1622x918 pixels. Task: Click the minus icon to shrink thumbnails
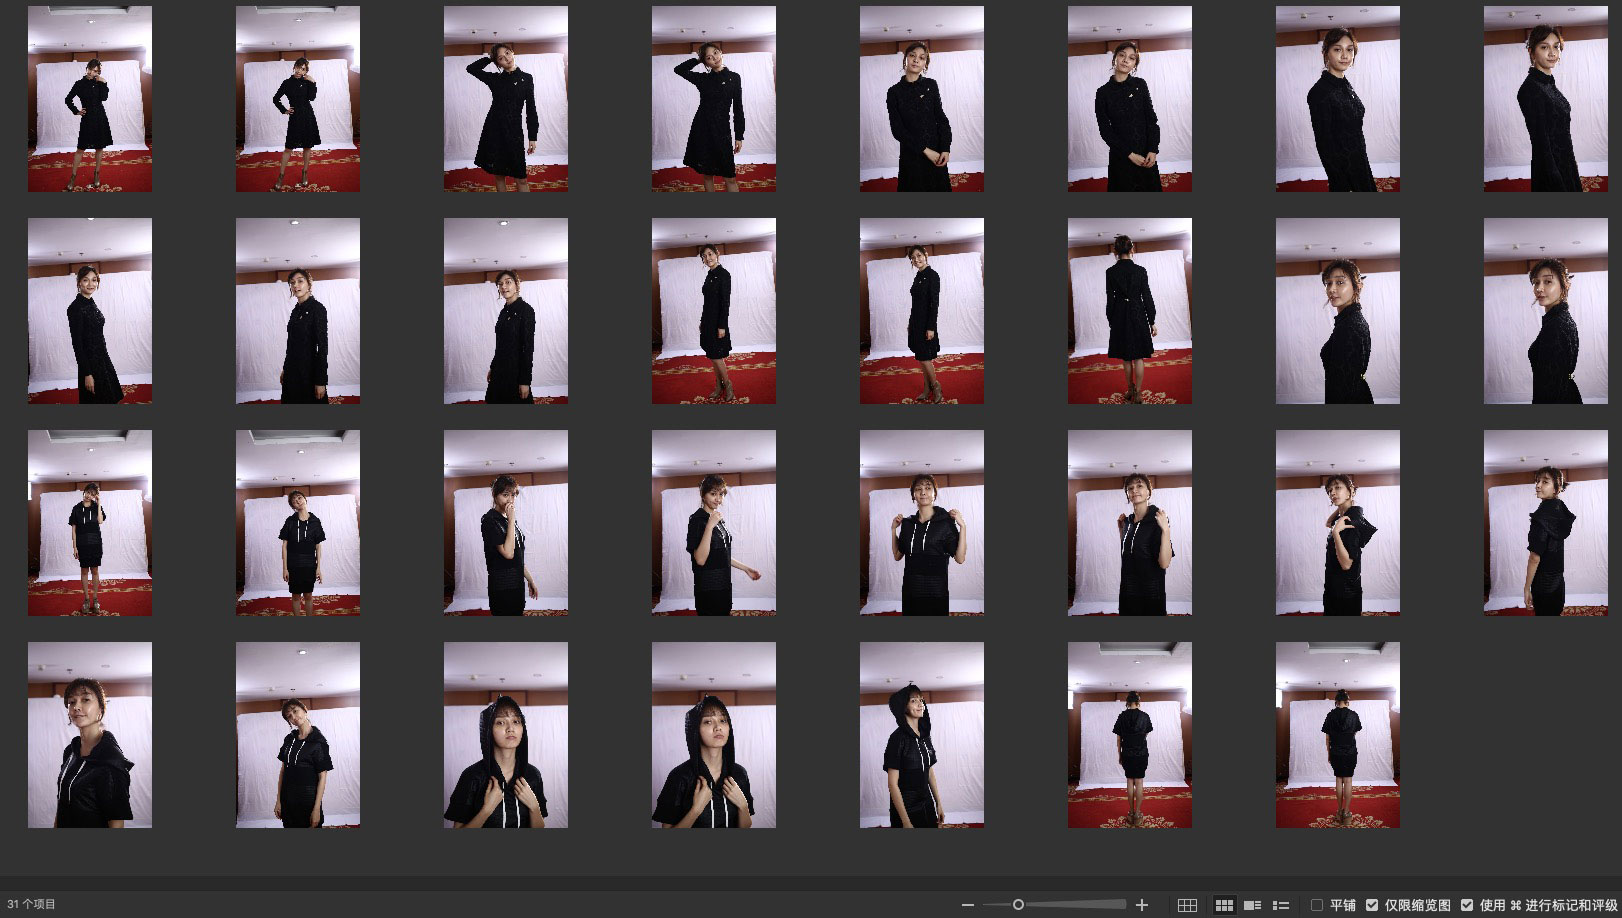967,905
